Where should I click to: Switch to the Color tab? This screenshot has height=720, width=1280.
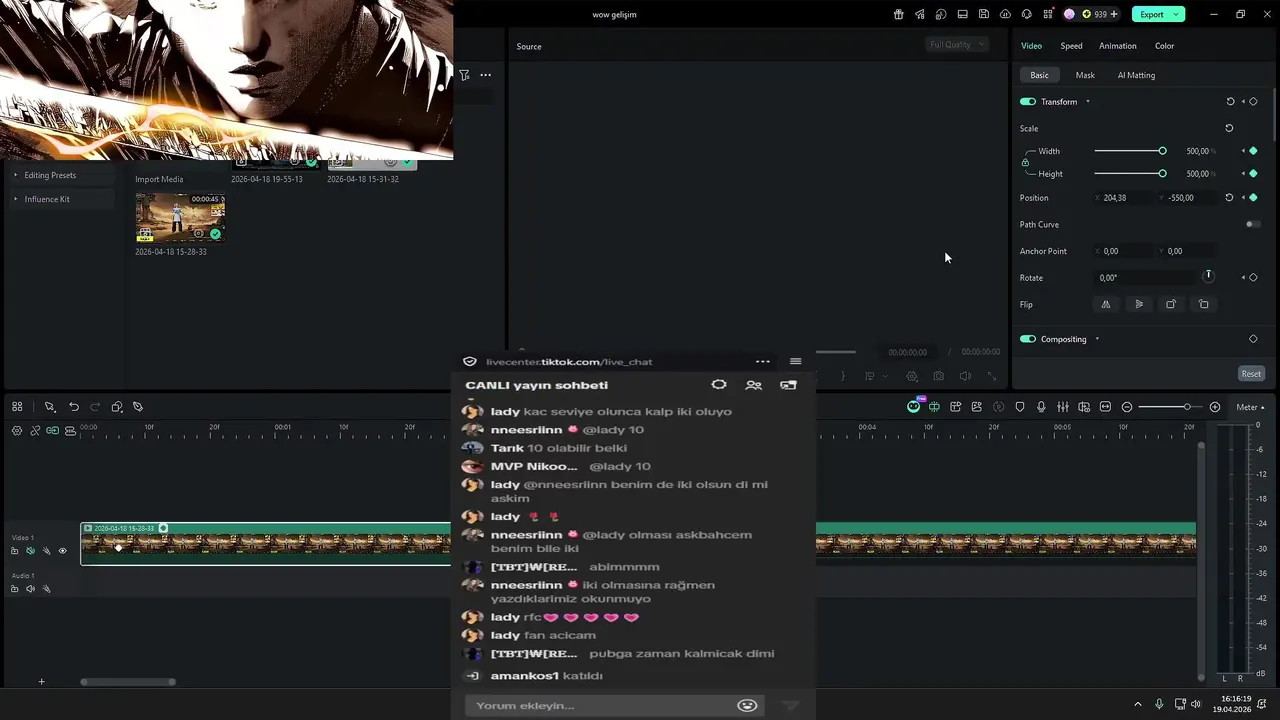(1164, 46)
